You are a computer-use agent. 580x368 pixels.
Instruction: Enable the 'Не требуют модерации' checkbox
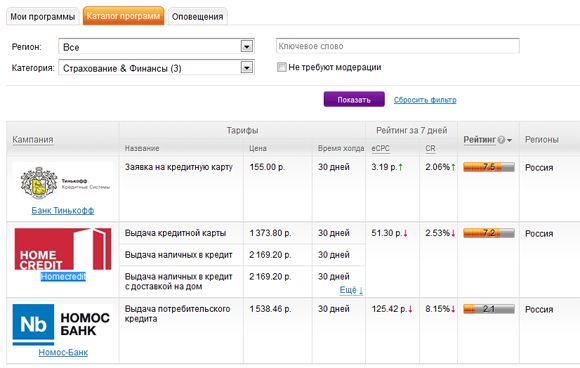(281, 67)
